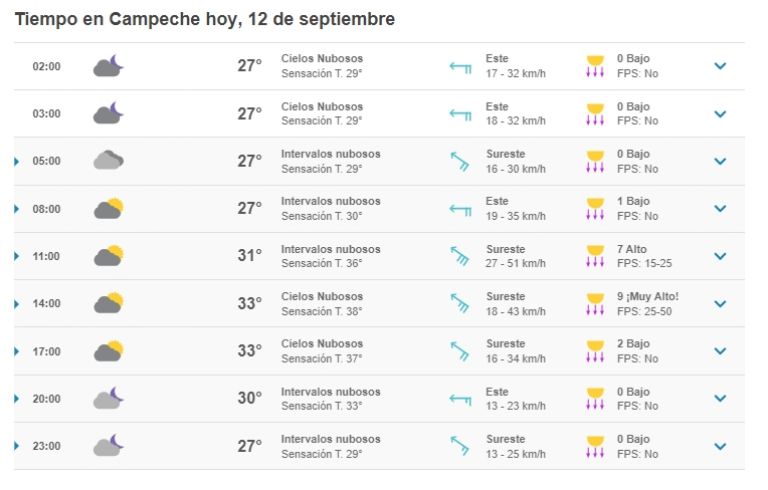Toggle the blue triangle beside 05:00
The image size is (768, 490).
pyautogui.click(x=17, y=161)
